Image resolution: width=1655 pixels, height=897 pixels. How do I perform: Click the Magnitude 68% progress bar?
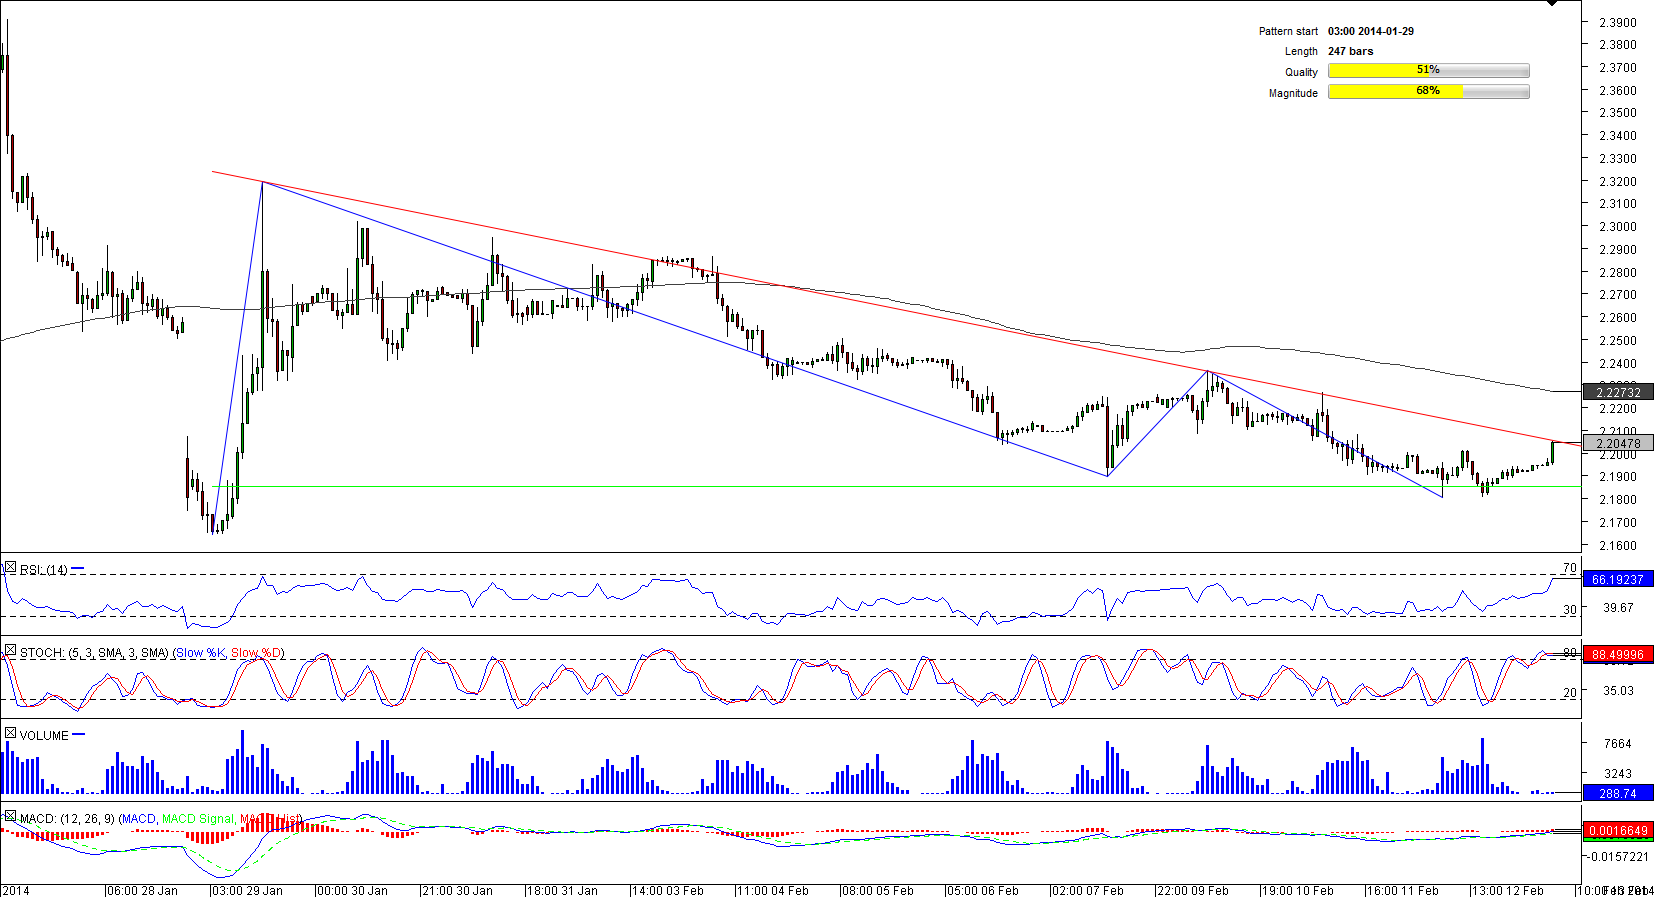(1428, 92)
